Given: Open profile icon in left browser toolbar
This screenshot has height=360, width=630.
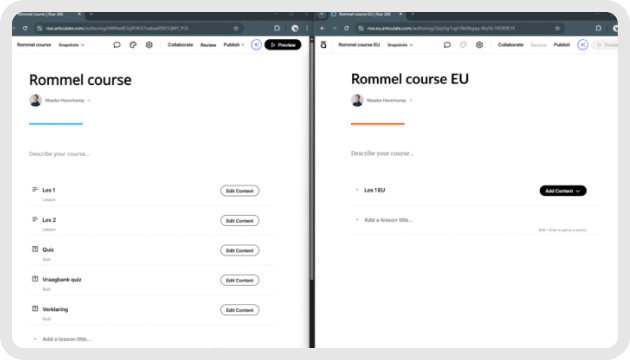Looking at the screenshot, I should (x=295, y=28).
